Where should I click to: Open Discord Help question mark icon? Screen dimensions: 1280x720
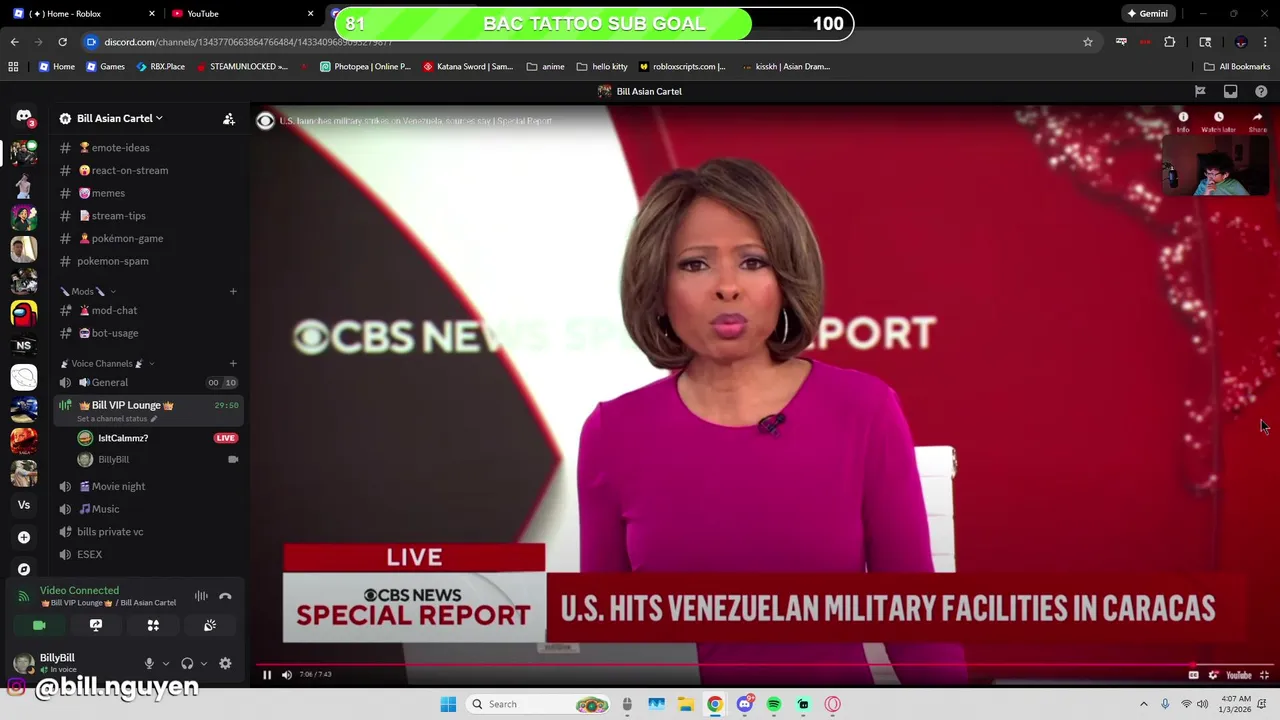[x=1261, y=91]
